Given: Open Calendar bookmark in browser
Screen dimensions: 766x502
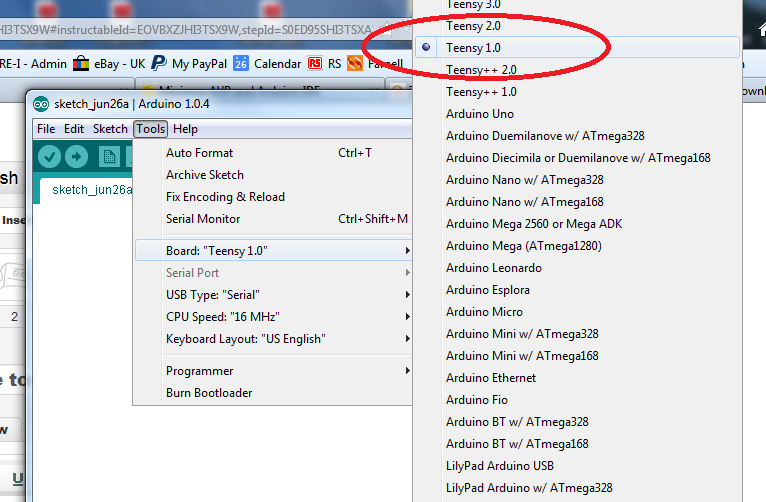Looking at the screenshot, I should tap(267, 63).
